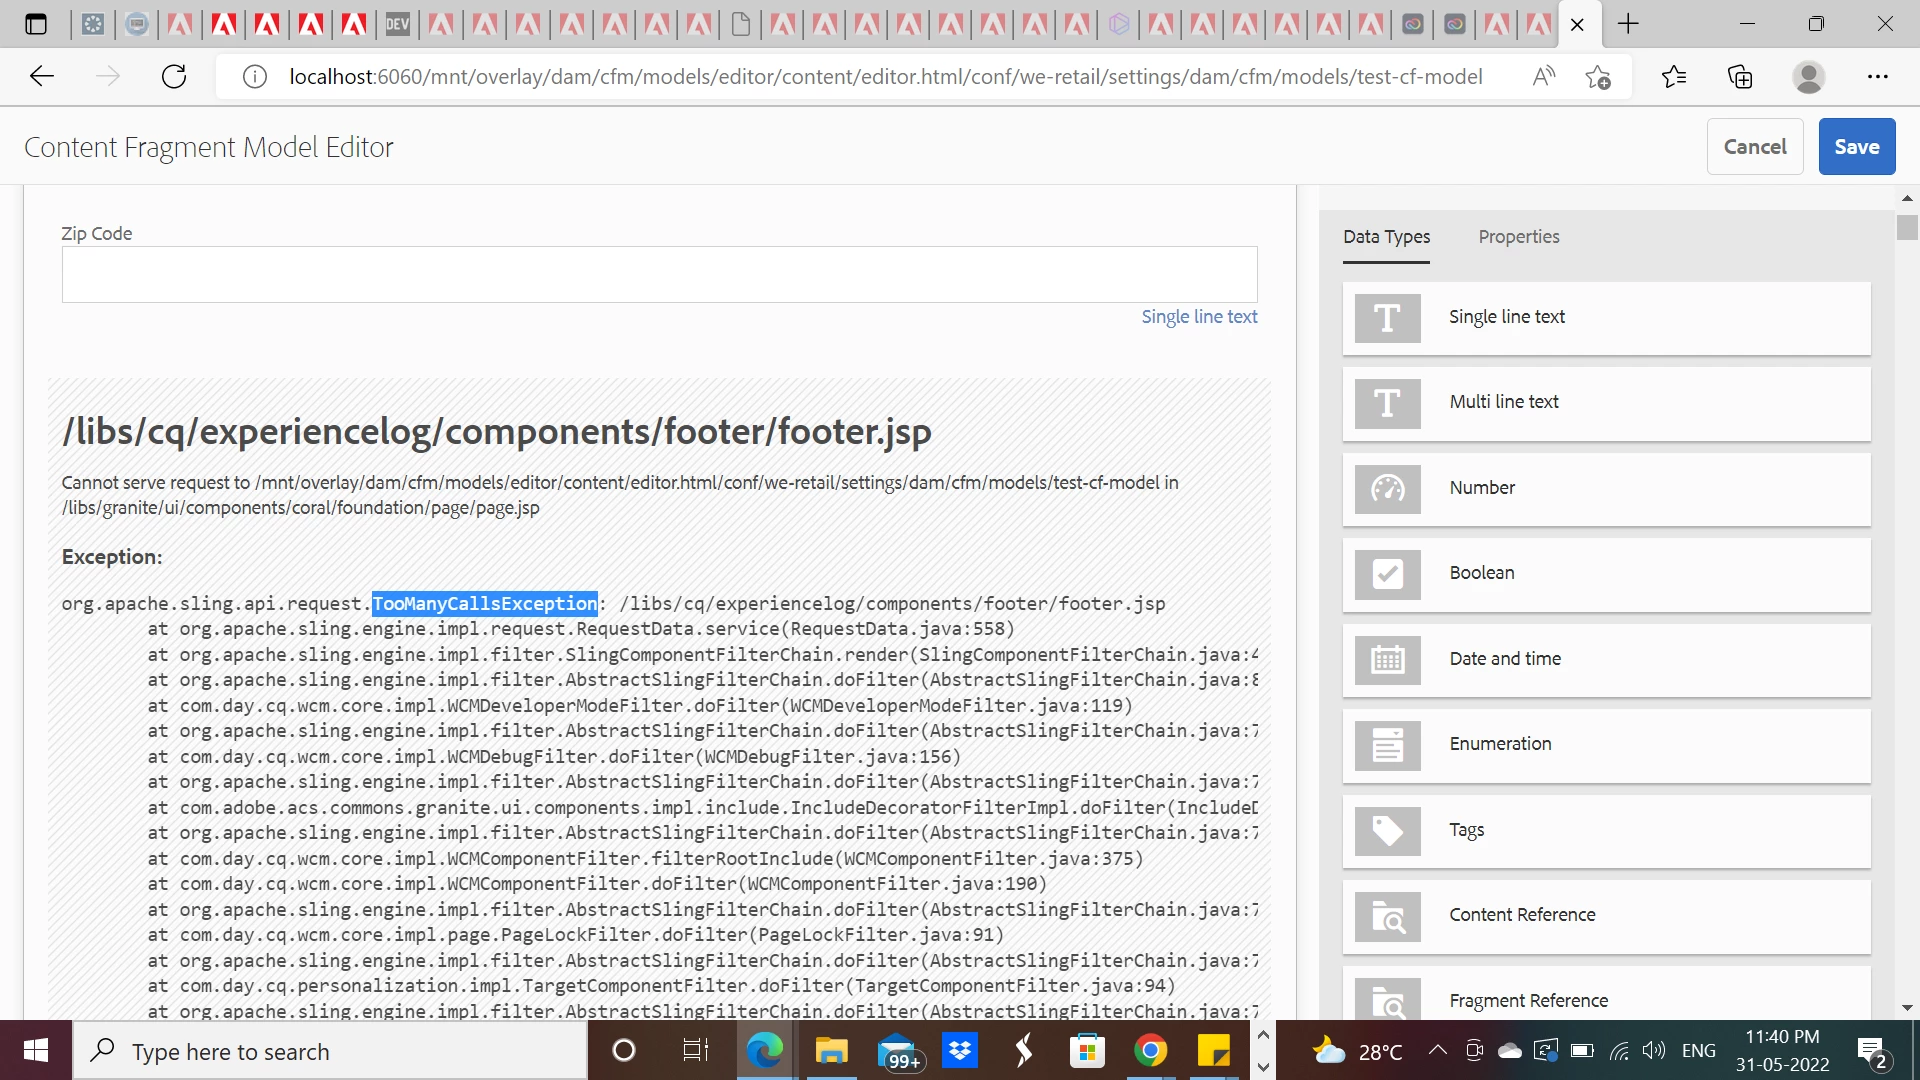Click the Zip Code text field

coord(659,275)
